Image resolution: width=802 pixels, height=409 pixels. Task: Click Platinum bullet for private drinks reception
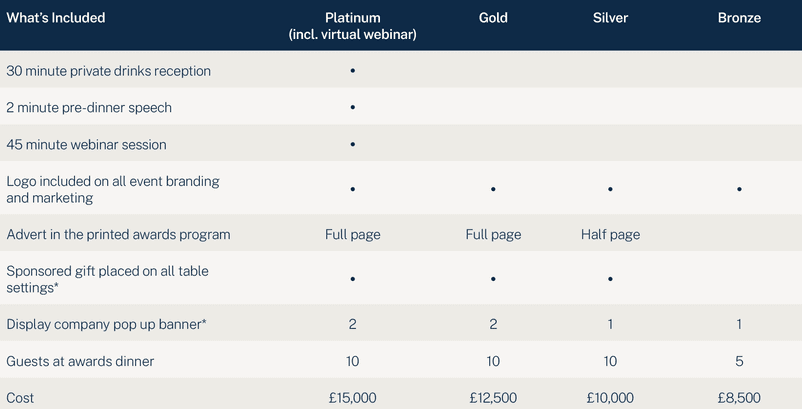point(352,71)
